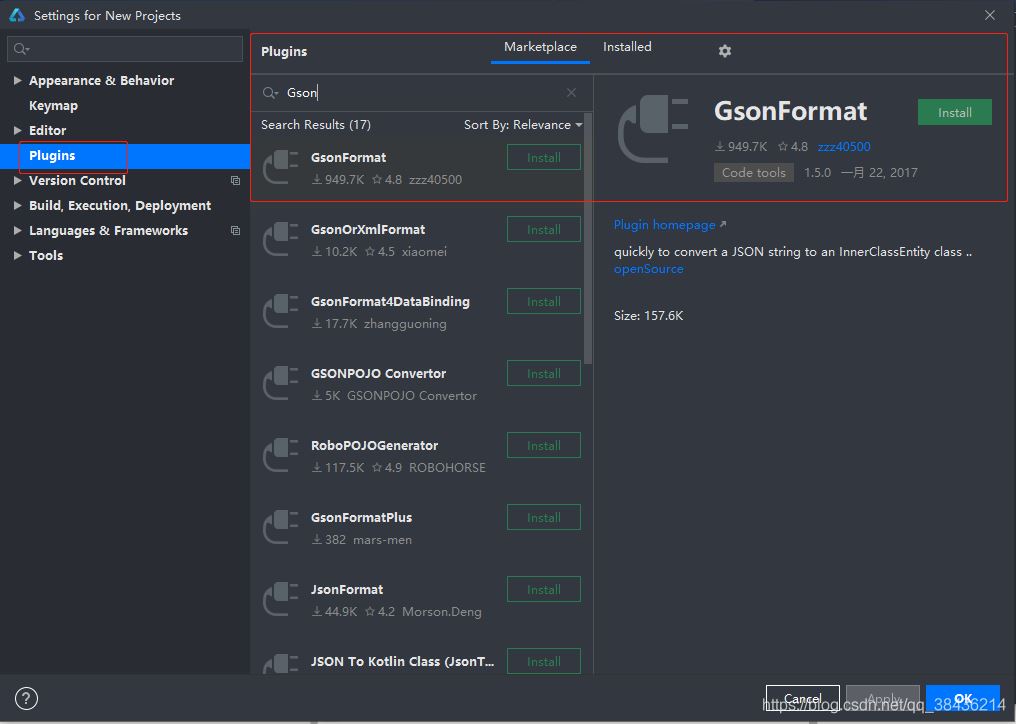Viewport: 1016px width, 724px height.
Task: Click the large GsonFormat detail plug icon
Action: [x=652, y=129]
